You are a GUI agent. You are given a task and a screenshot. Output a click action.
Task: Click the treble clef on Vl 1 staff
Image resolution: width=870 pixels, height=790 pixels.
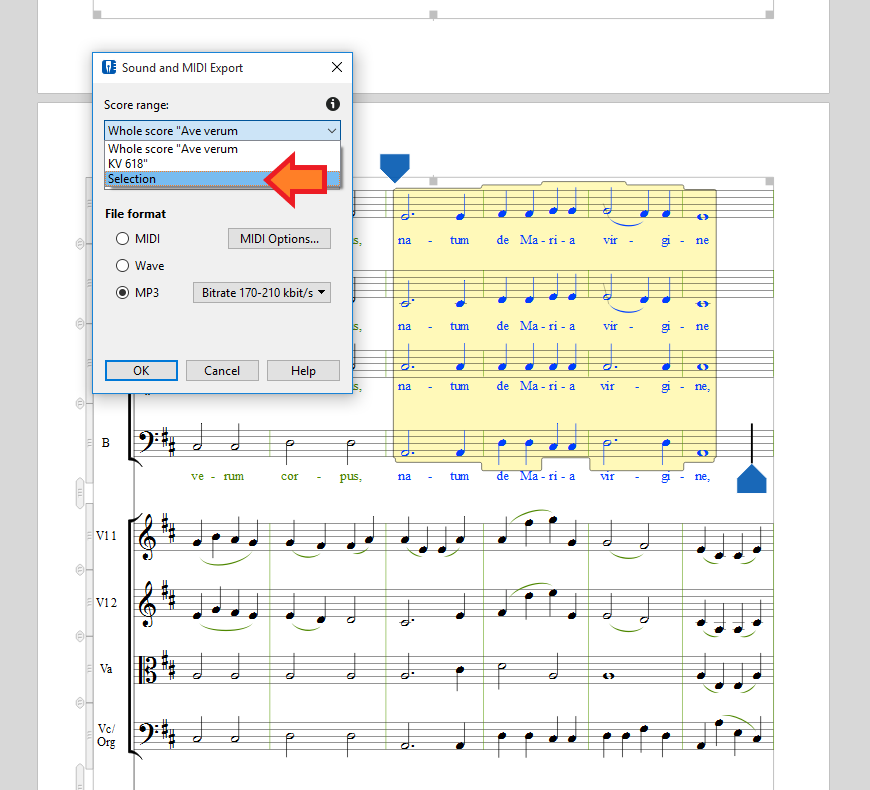(x=150, y=536)
